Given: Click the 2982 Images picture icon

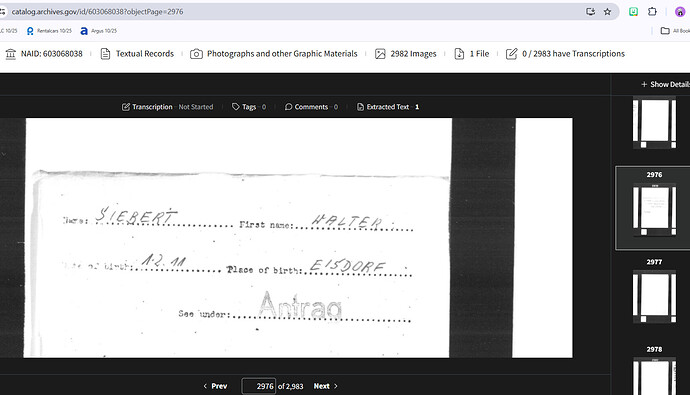Looking at the screenshot, I should pyautogui.click(x=380, y=54).
